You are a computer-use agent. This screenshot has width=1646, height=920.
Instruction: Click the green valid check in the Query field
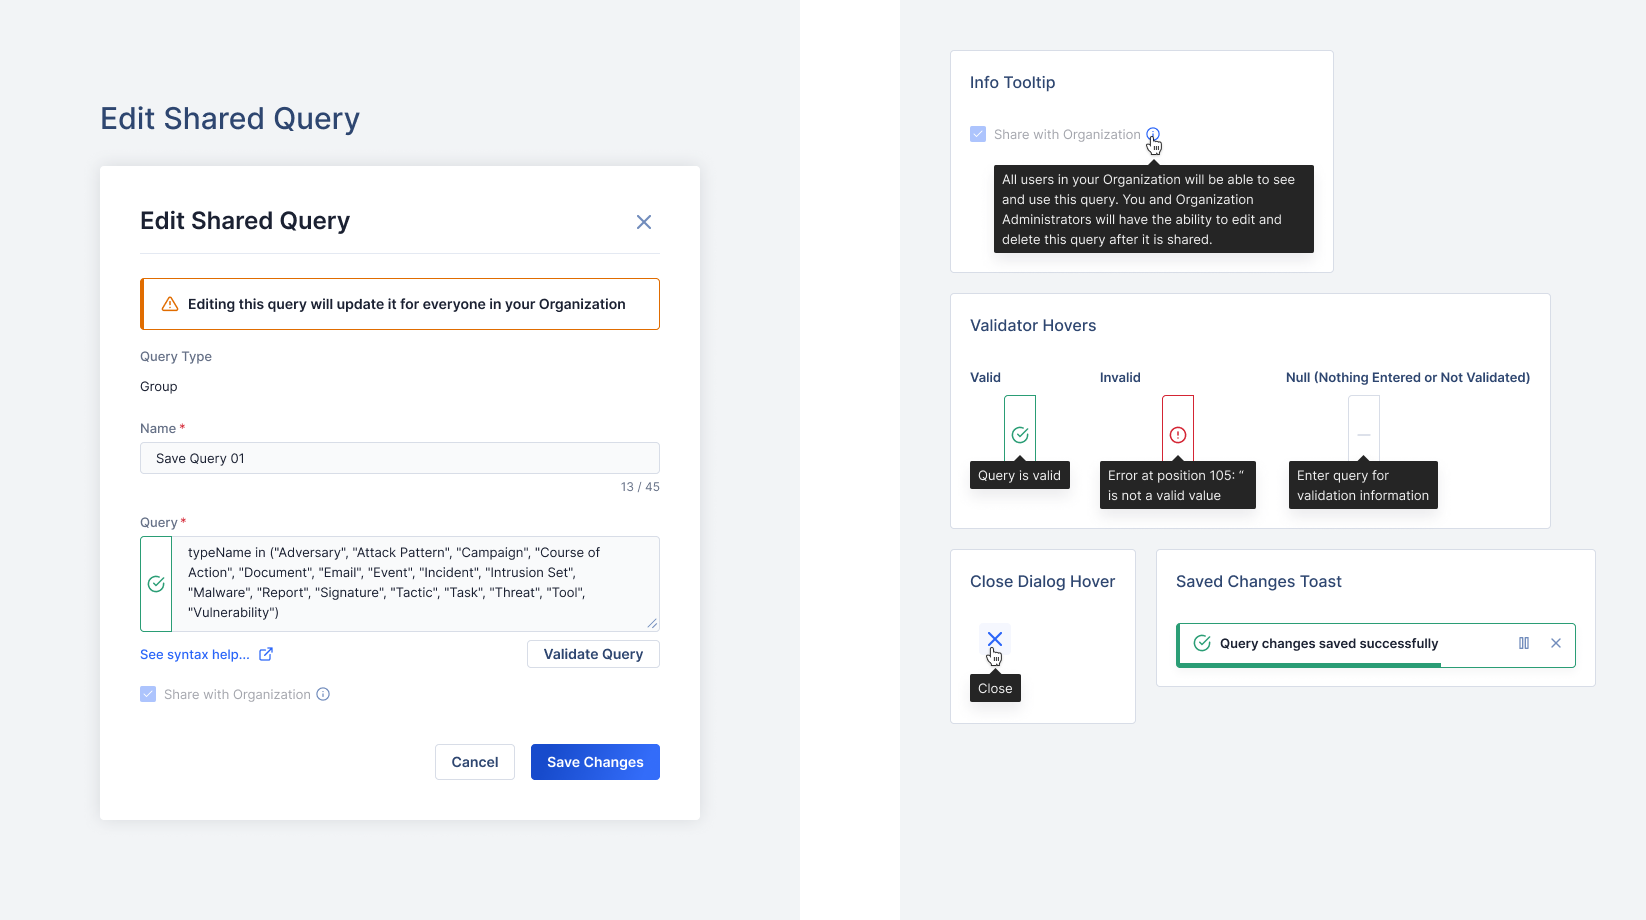[x=156, y=584]
